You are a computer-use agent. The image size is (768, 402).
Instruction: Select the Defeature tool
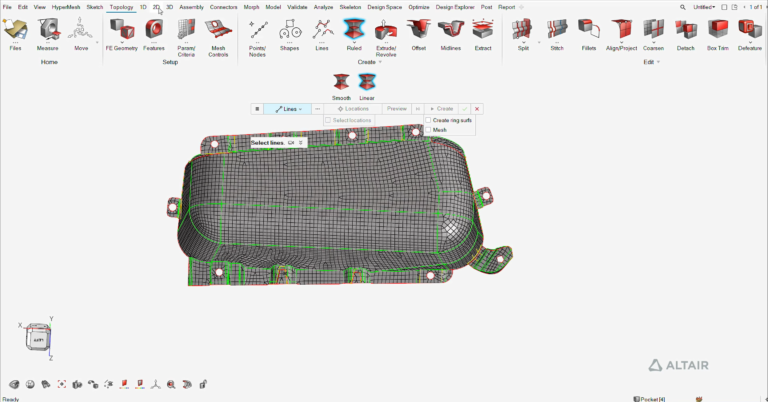(x=749, y=30)
